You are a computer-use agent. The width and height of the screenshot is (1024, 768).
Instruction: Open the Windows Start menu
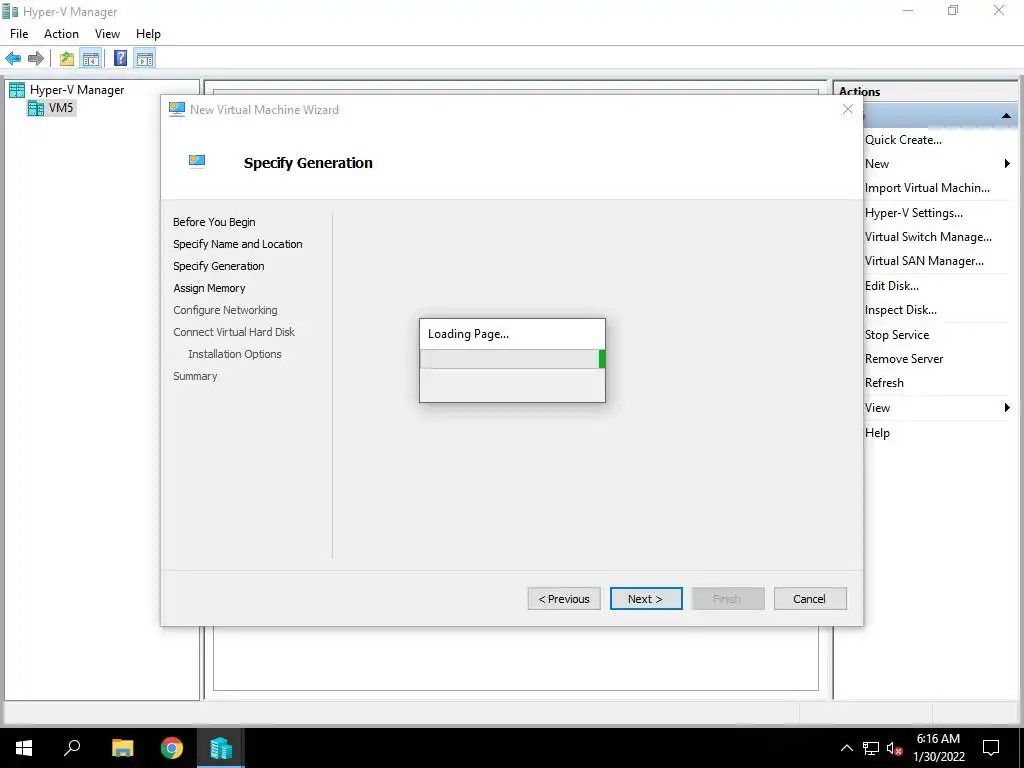24,748
